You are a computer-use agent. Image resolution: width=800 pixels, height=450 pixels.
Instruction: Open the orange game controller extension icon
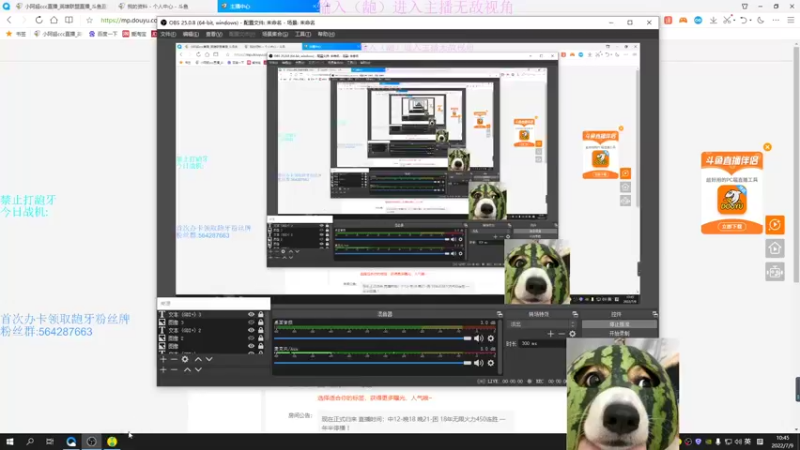click(683, 20)
